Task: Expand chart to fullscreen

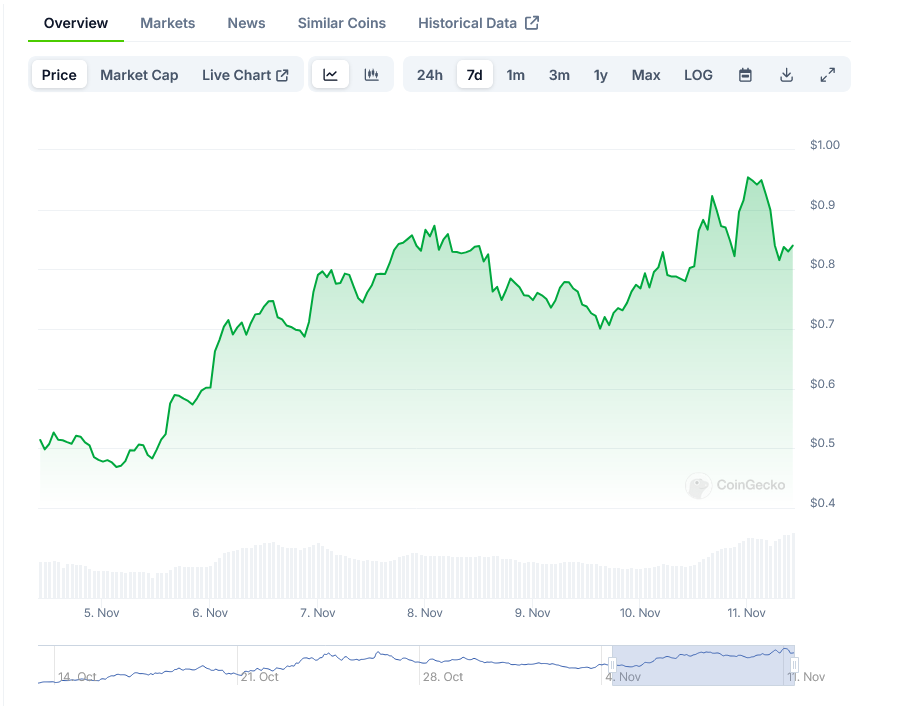Action: (827, 75)
